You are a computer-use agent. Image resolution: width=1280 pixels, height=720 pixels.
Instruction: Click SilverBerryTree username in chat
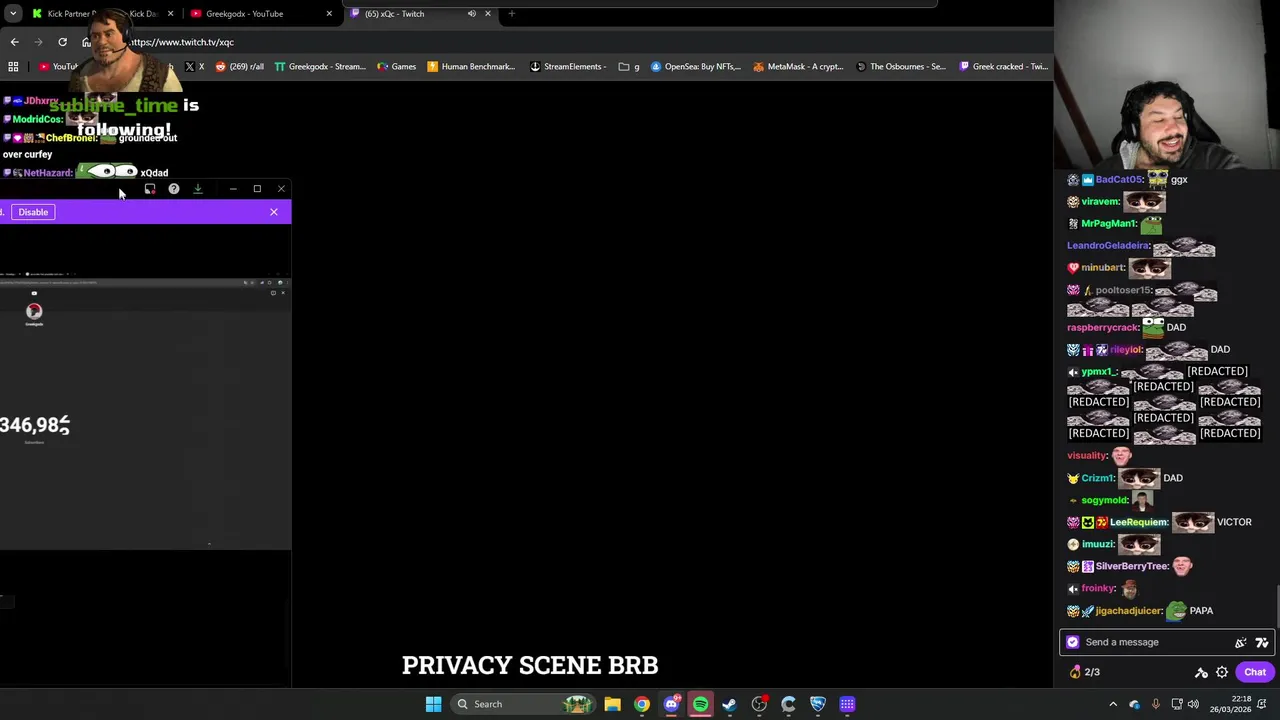1132,566
